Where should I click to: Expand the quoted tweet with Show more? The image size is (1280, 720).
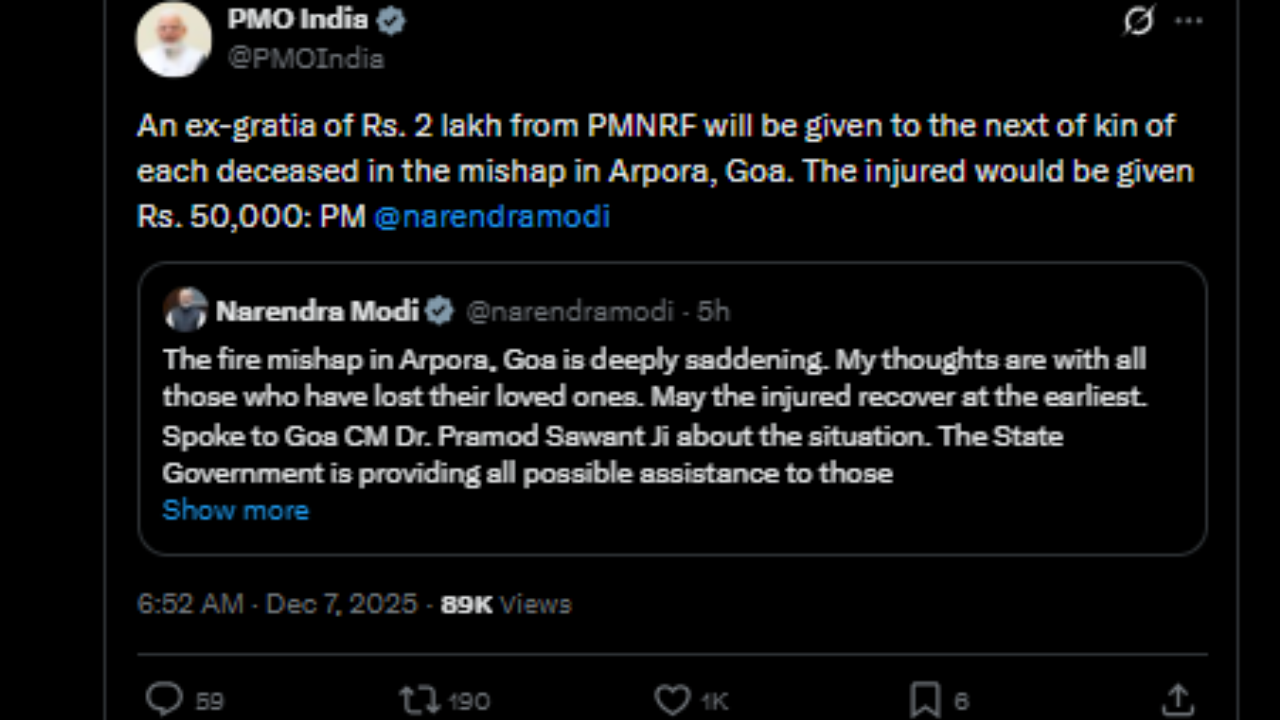coord(235,510)
